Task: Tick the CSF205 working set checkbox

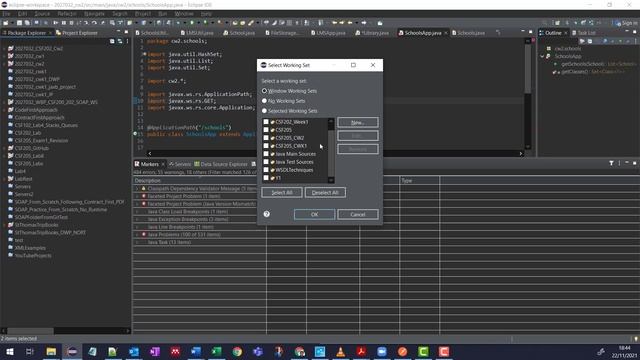Action: pyautogui.click(x=266, y=130)
